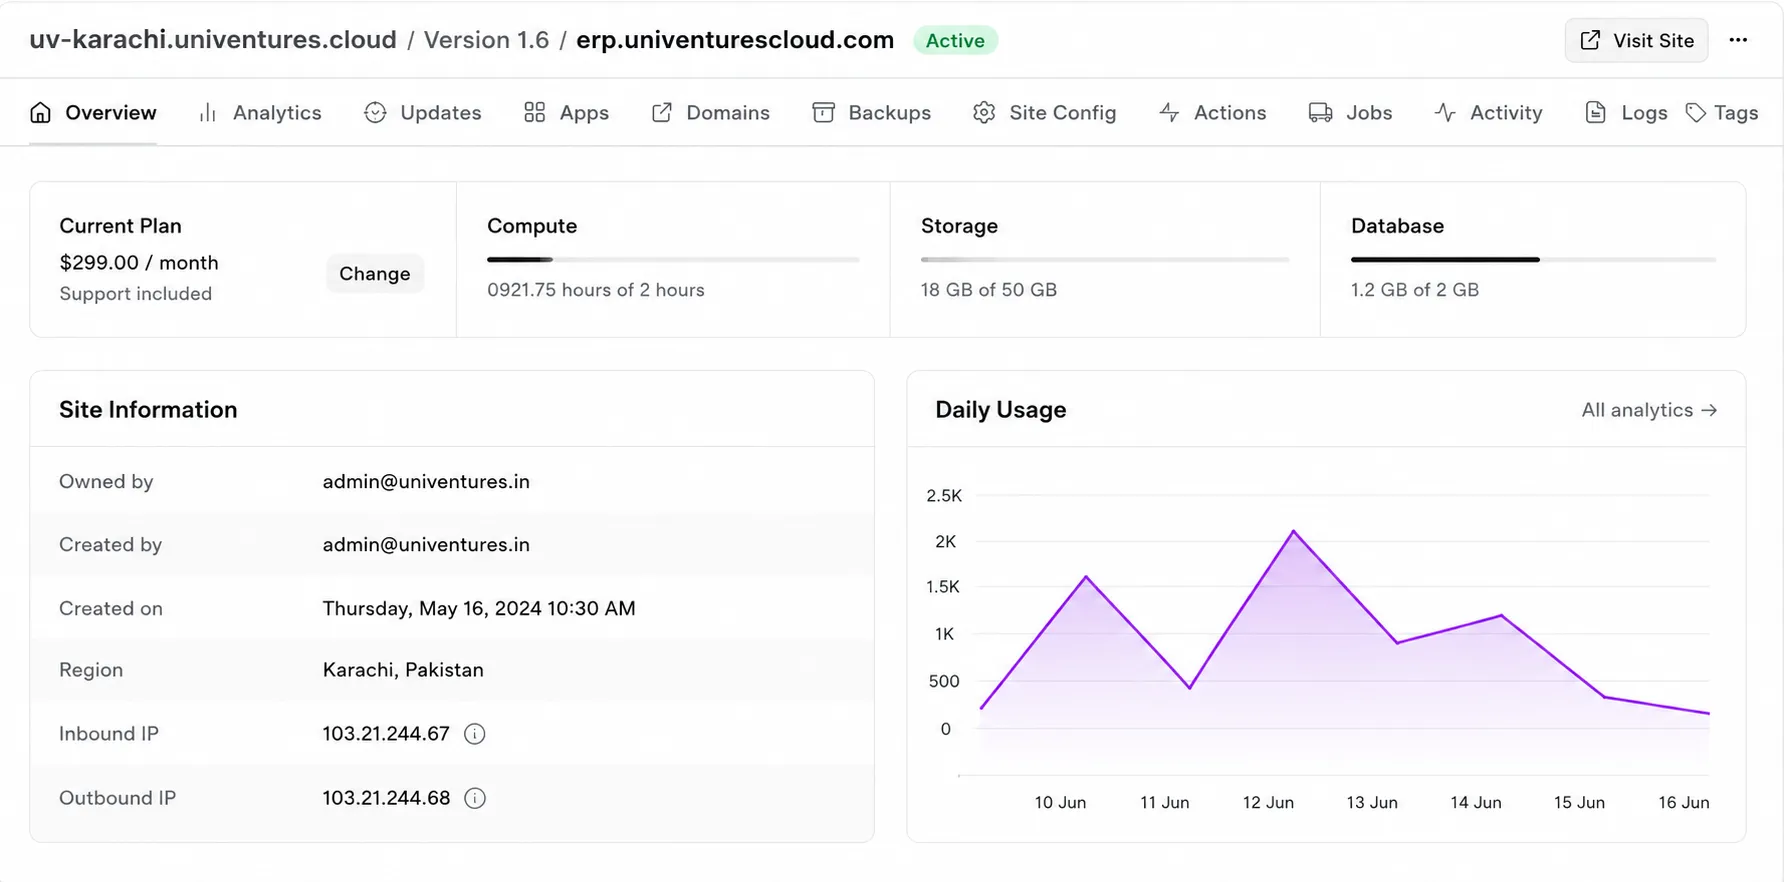This screenshot has height=882, width=1784.
Task: Select the Domains tab
Action: click(710, 113)
